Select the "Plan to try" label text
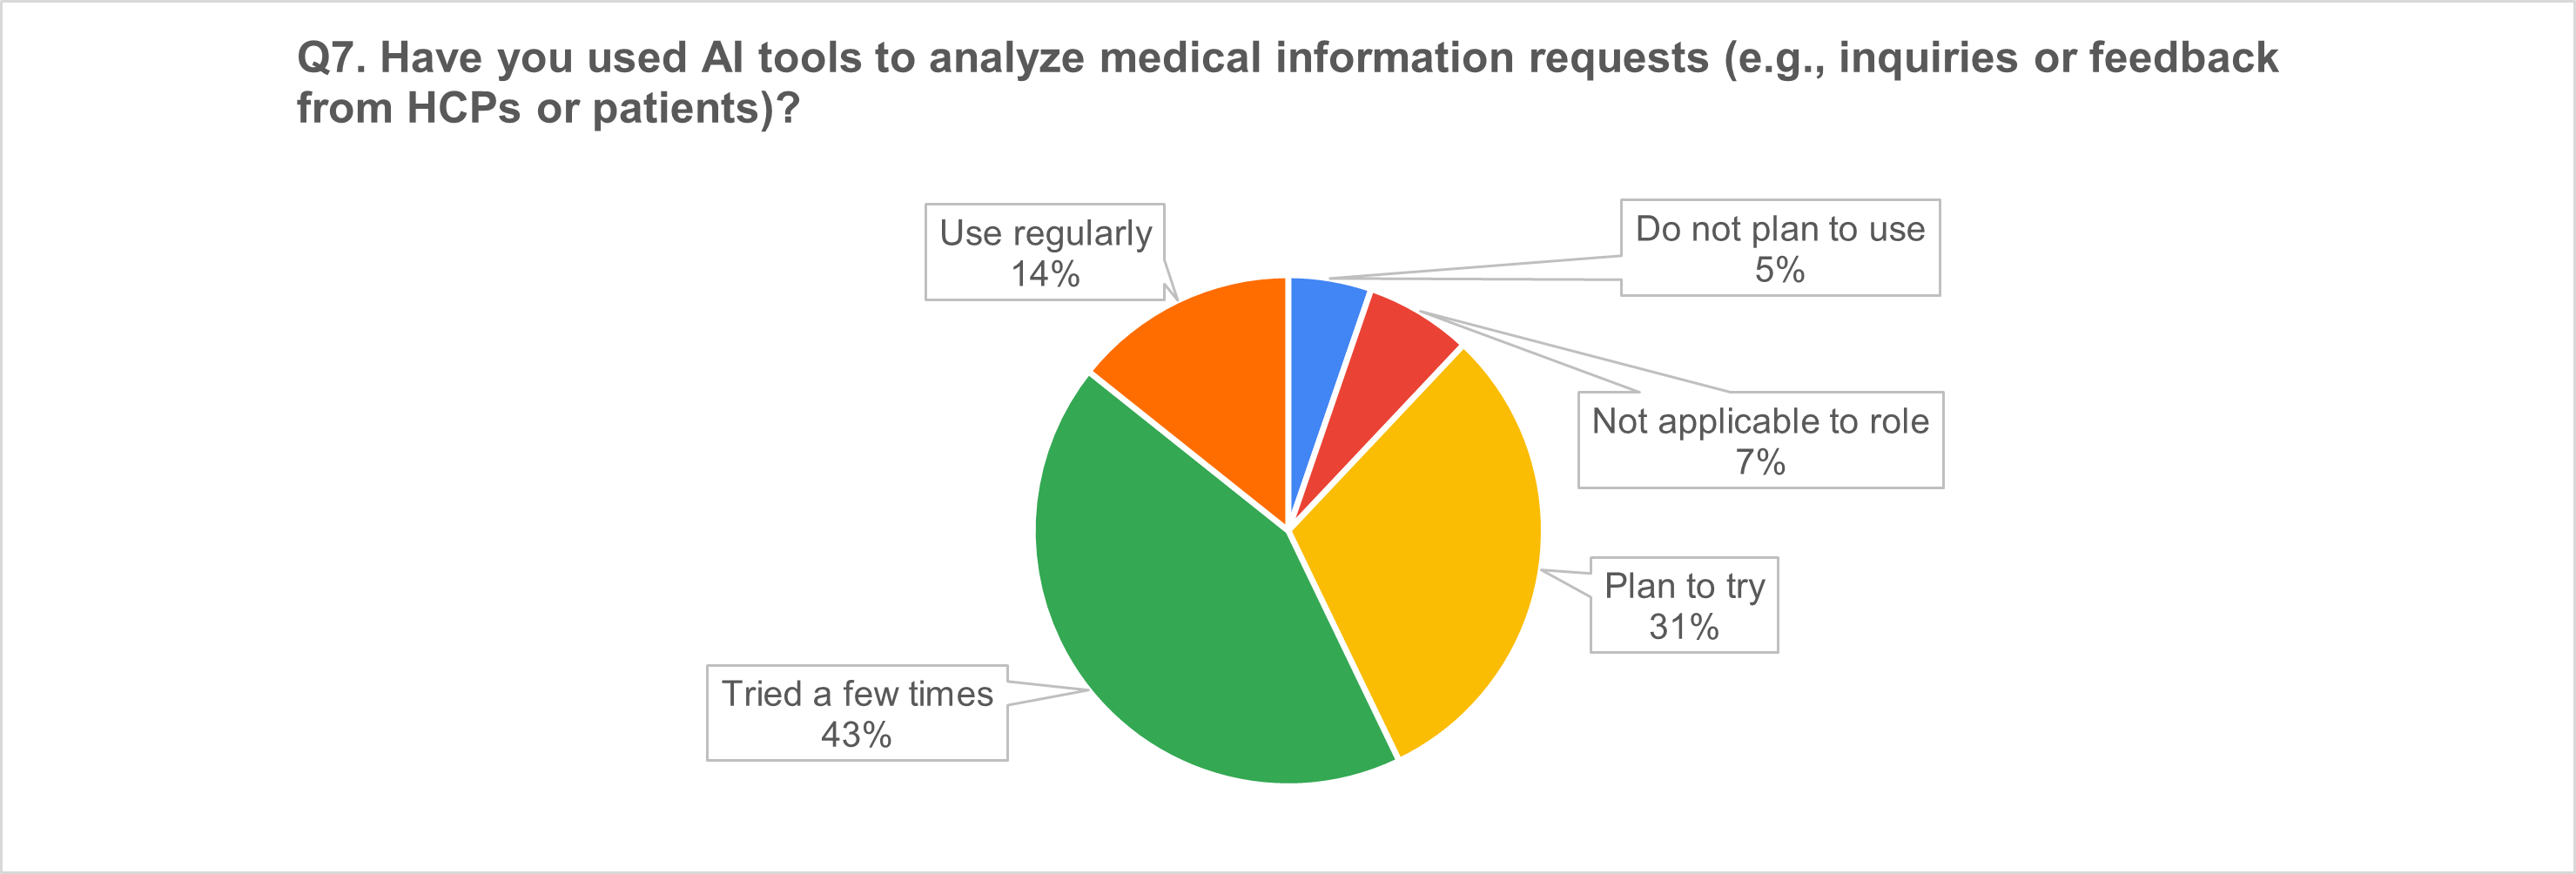This screenshot has width=2576, height=874. (1684, 586)
